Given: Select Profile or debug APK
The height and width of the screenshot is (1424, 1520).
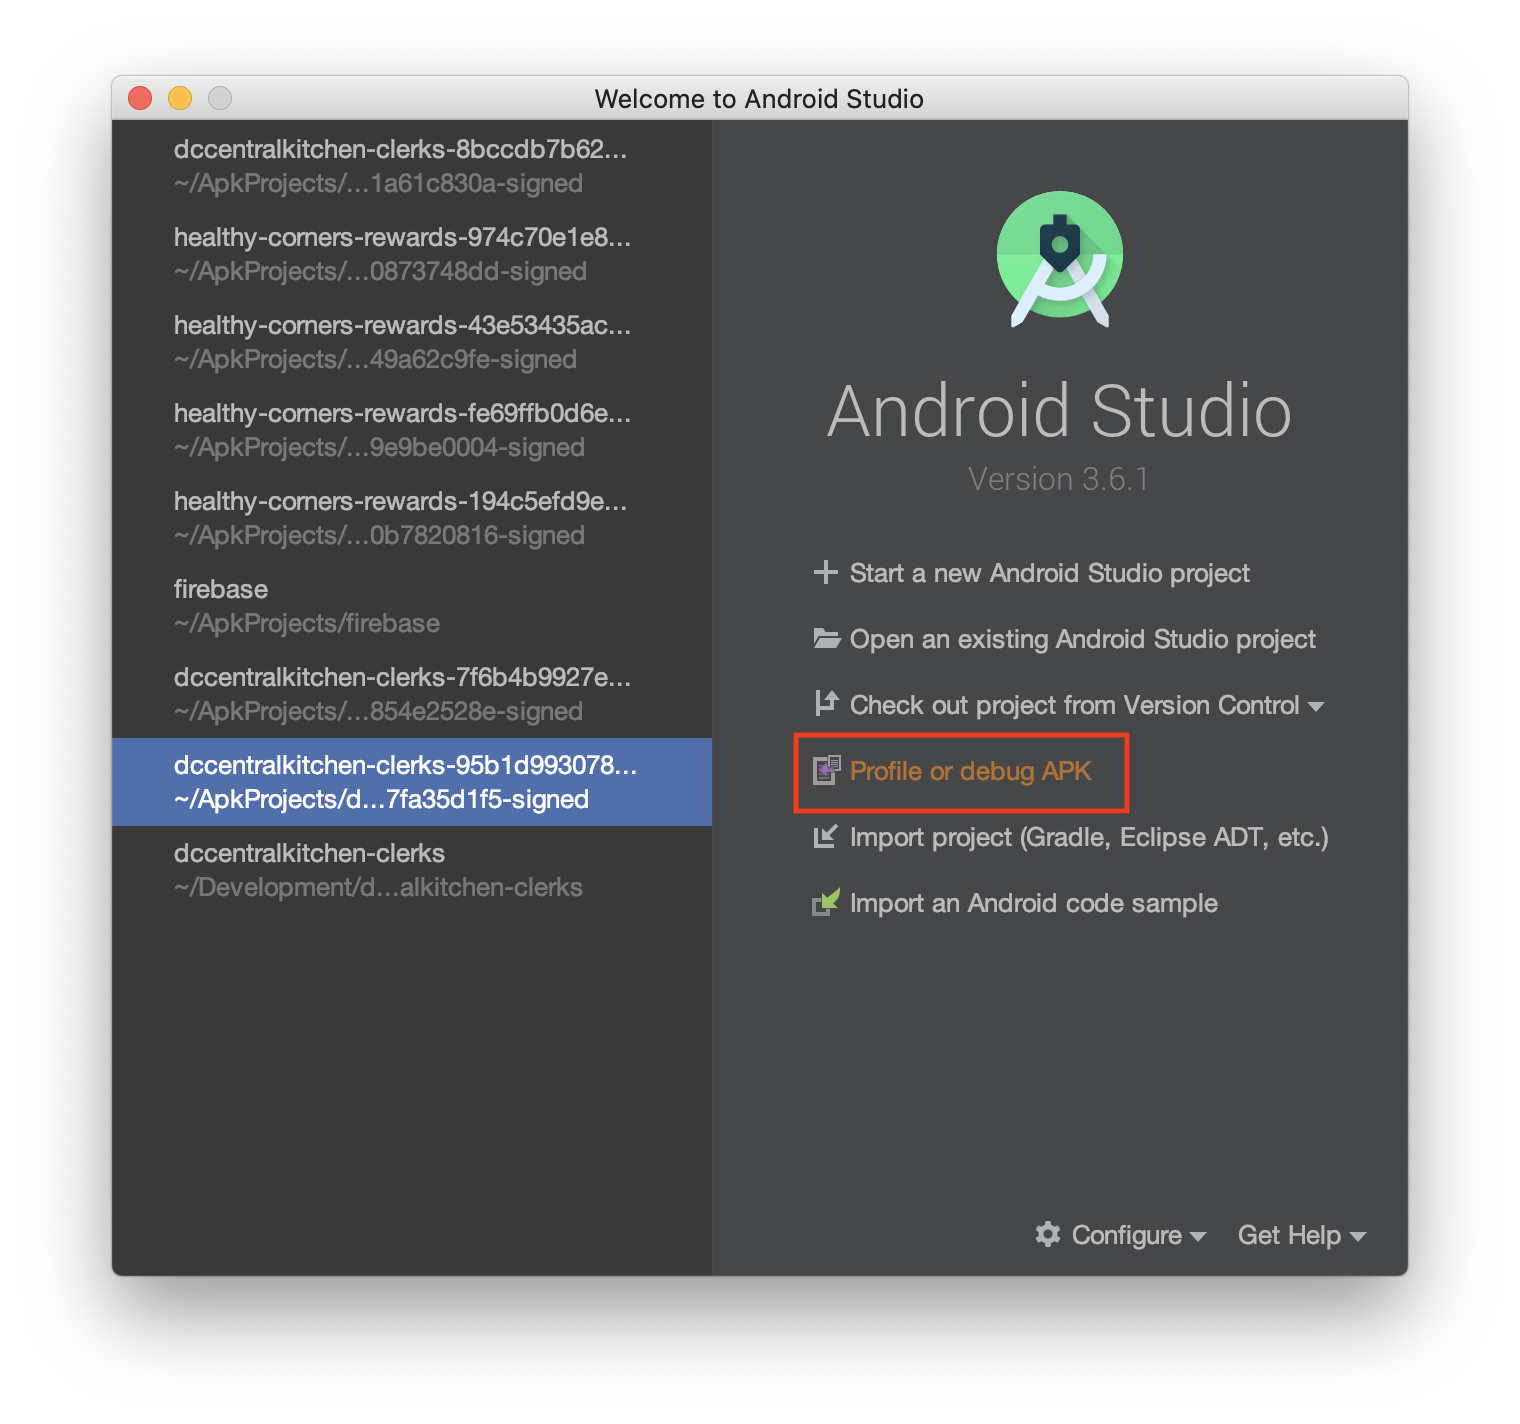Looking at the screenshot, I should pos(970,771).
